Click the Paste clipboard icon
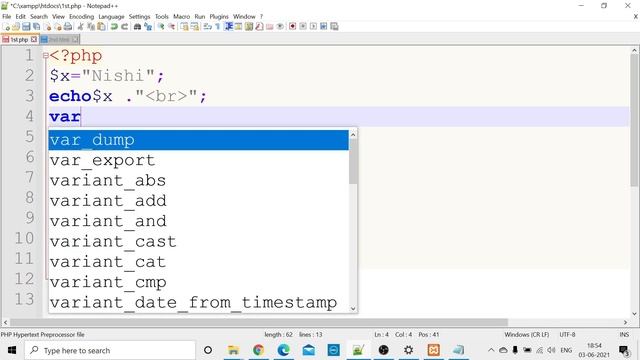The height and width of the screenshot is (360, 640). click(101, 27)
